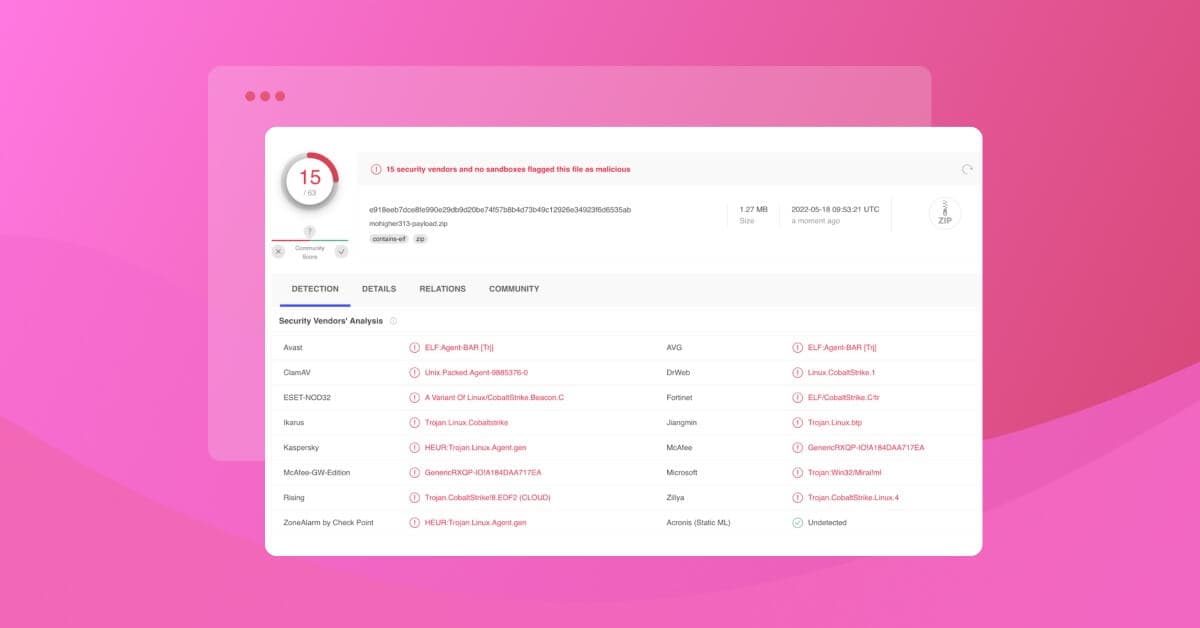
Task: Open the Details tab
Action: click(379, 289)
